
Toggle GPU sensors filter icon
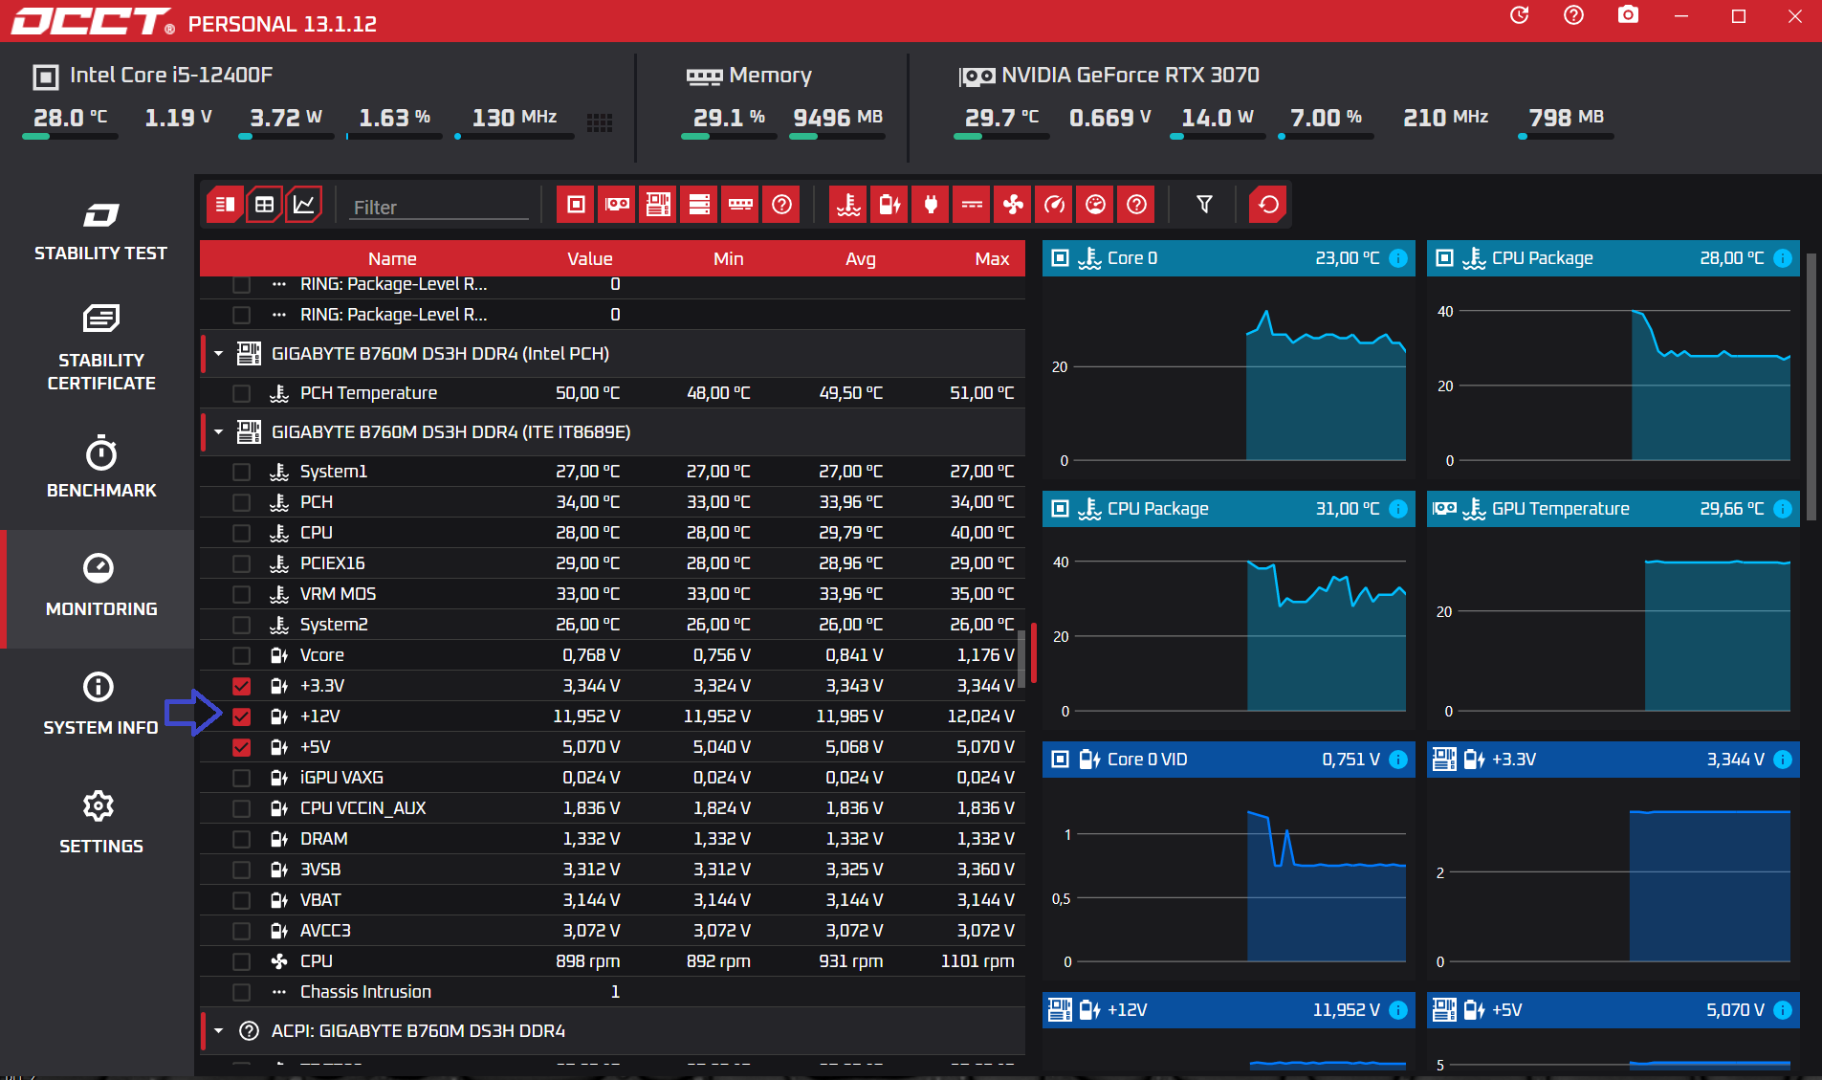617,205
